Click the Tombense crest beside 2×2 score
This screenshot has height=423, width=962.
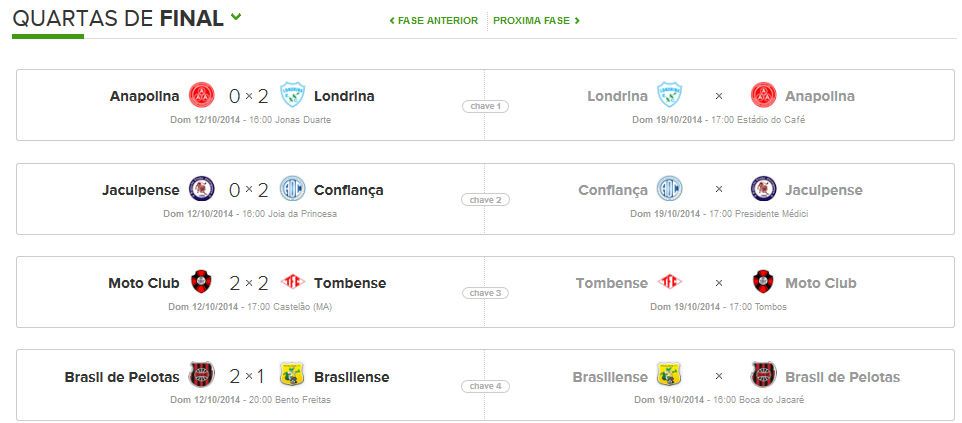(x=293, y=282)
